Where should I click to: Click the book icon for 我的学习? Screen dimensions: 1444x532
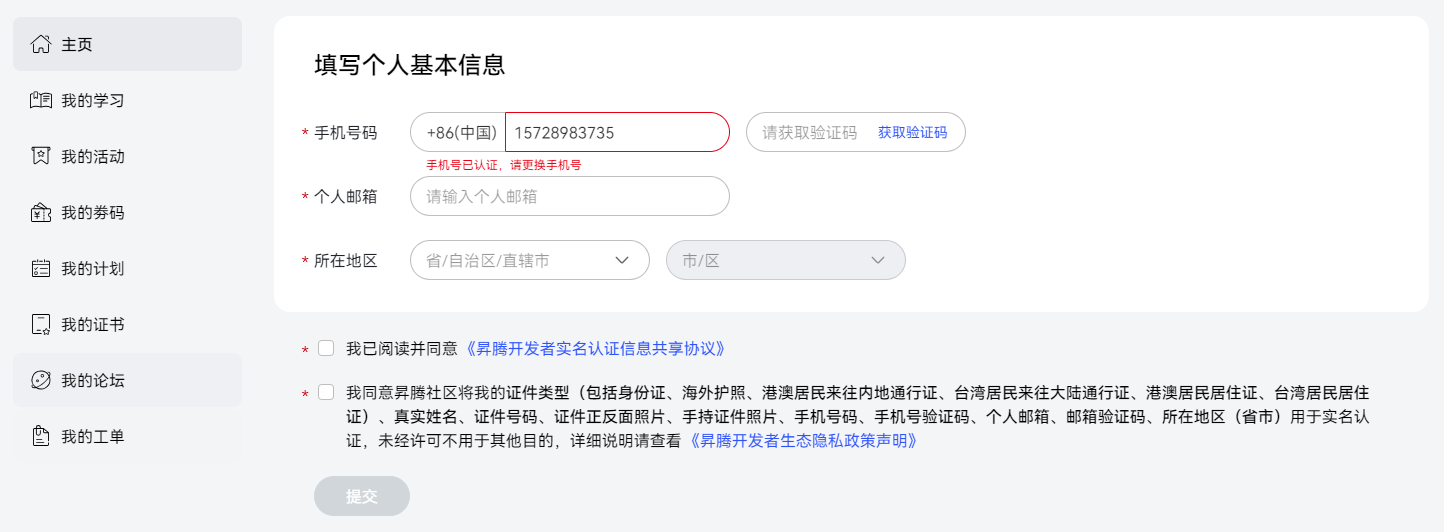coord(41,100)
